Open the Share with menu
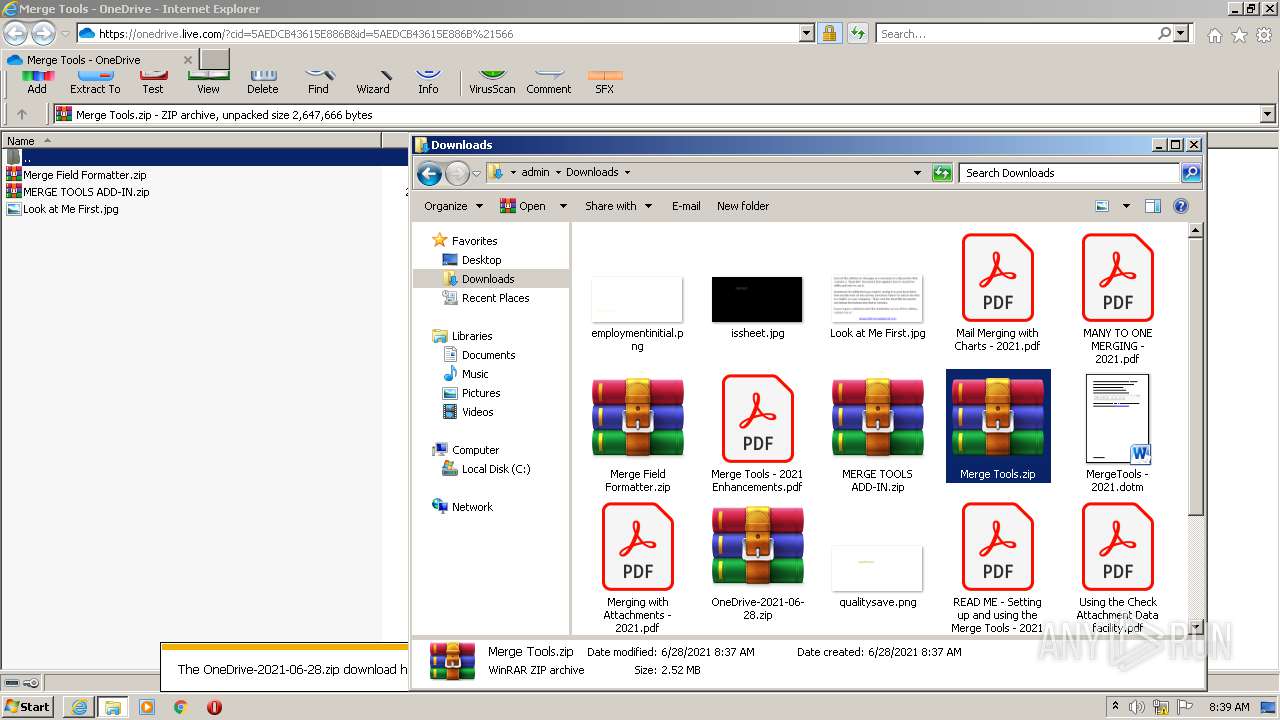Image resolution: width=1280 pixels, height=720 pixels. [x=618, y=206]
